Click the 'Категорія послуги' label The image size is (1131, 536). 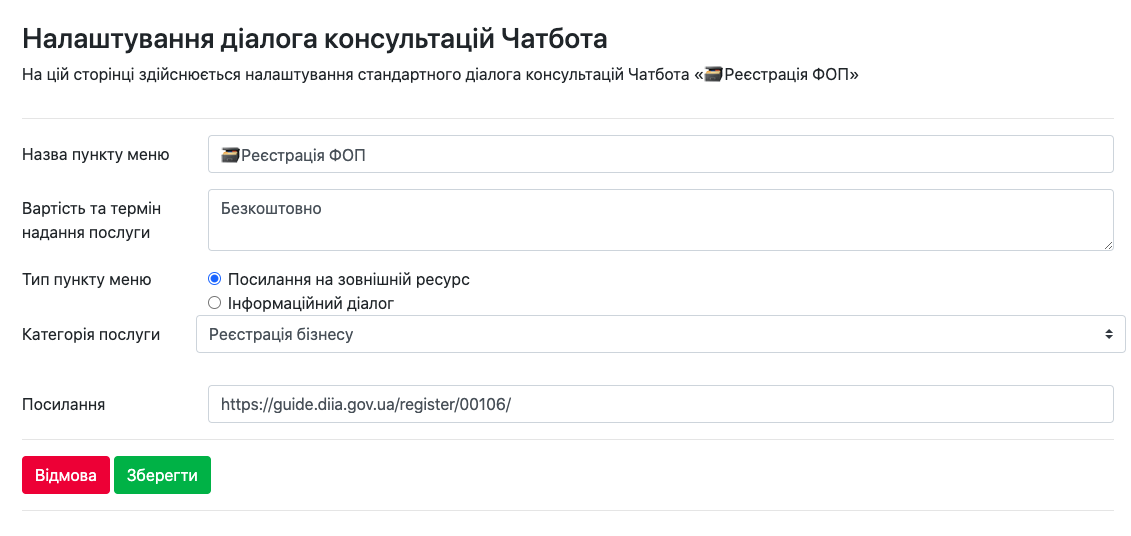pyautogui.click(x=91, y=335)
